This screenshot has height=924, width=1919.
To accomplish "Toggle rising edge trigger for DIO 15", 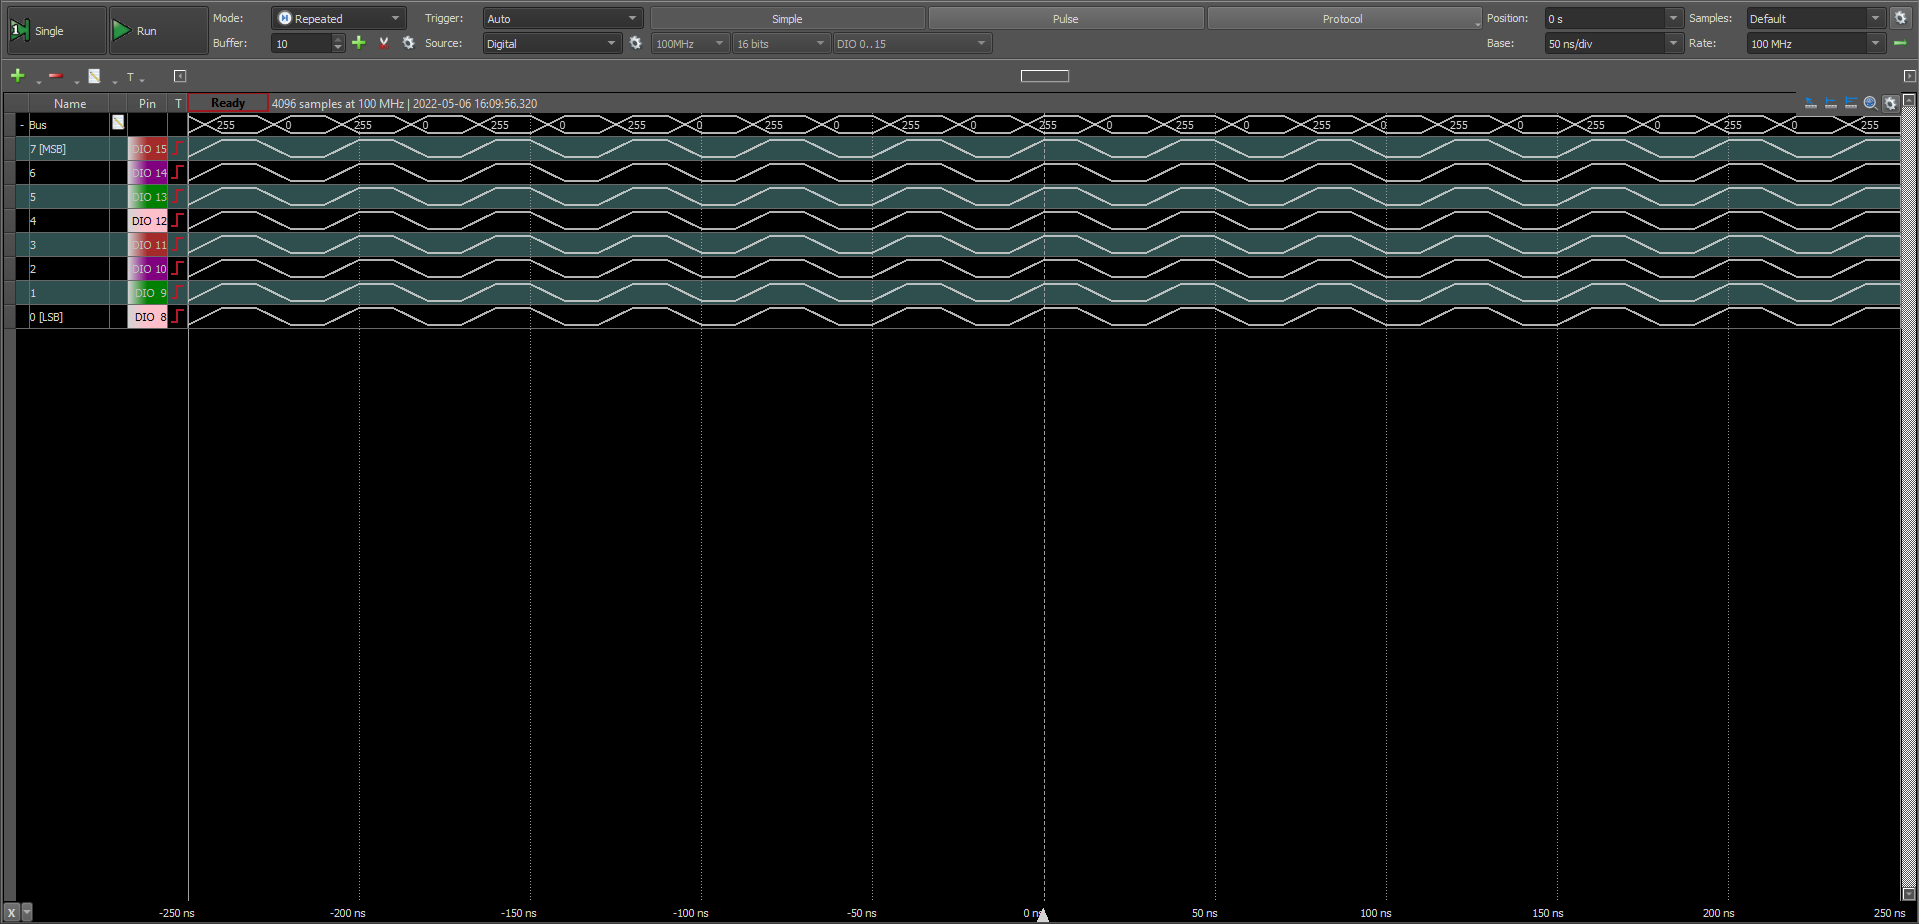I will (178, 149).
